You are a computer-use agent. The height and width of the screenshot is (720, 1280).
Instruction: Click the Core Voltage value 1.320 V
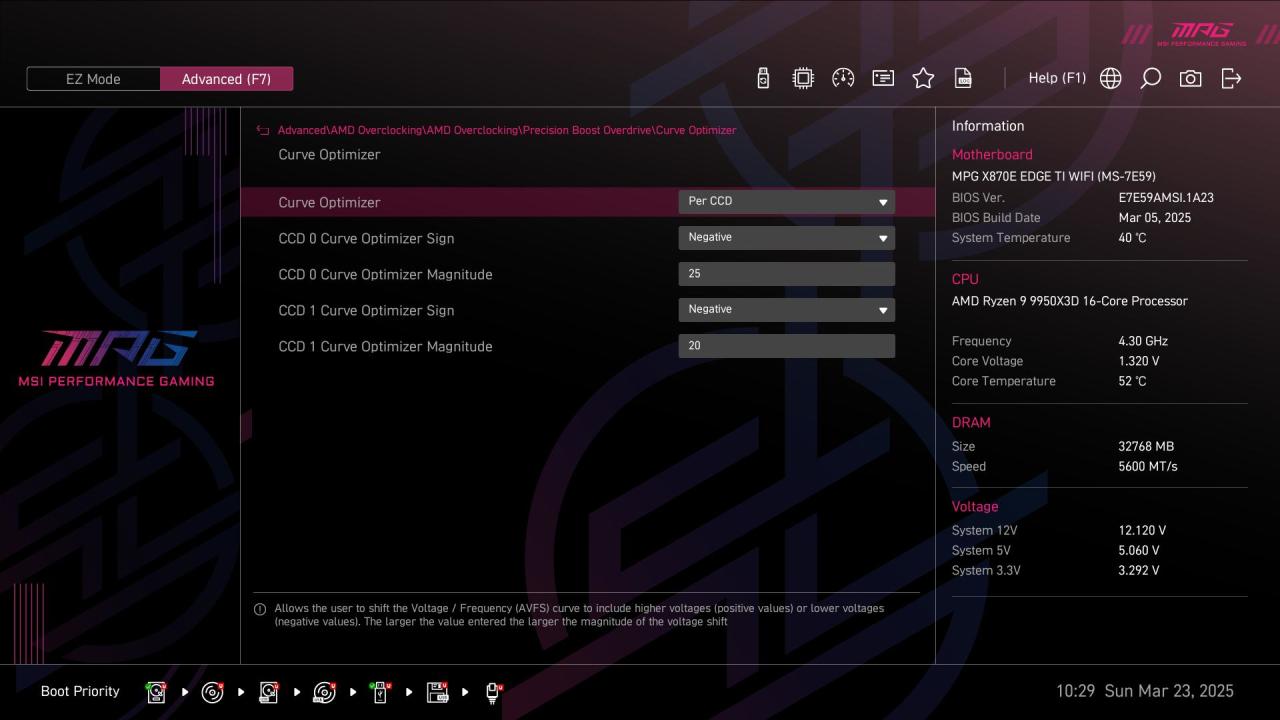[x=1139, y=361]
